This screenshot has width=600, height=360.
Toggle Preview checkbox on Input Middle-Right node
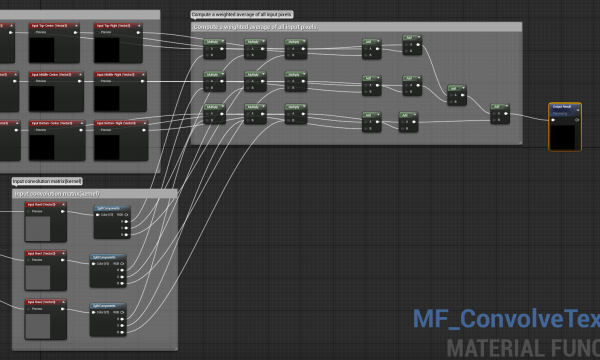[x=98, y=81]
